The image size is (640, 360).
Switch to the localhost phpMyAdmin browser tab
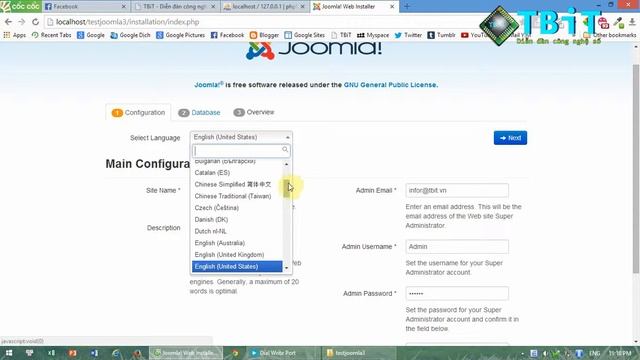tap(265, 7)
